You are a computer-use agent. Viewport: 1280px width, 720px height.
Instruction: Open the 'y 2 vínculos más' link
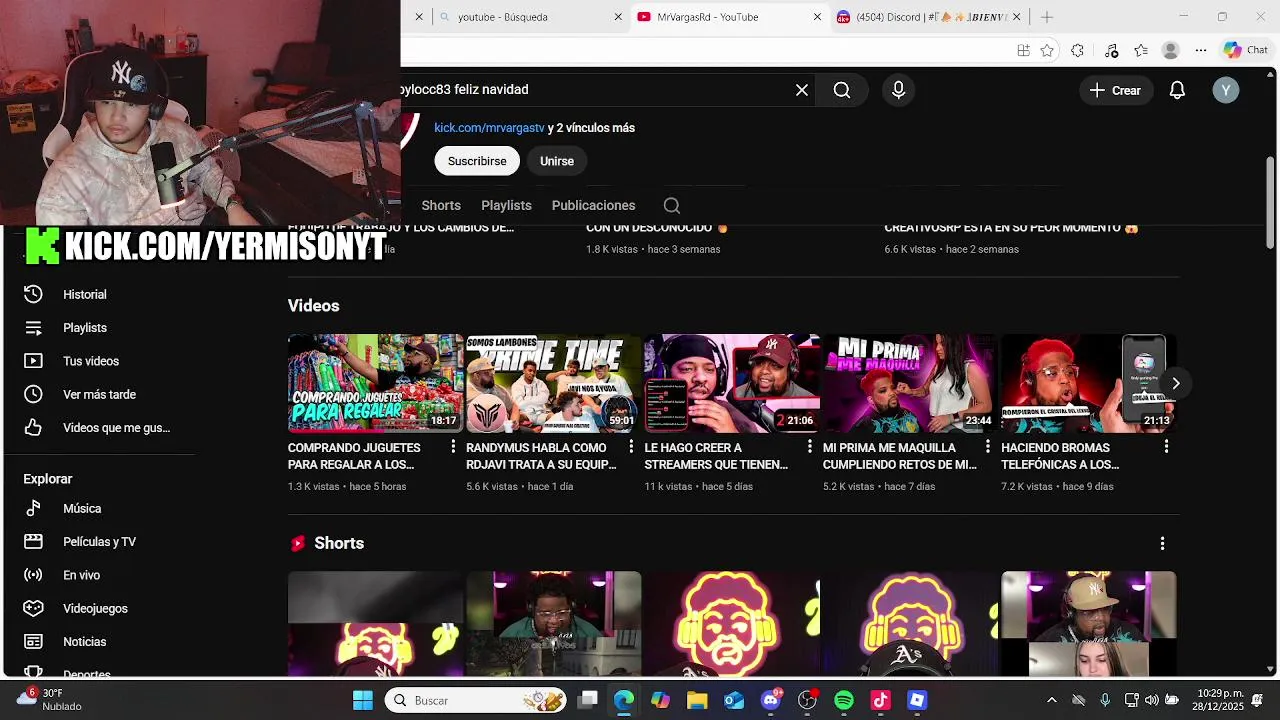[x=591, y=128]
